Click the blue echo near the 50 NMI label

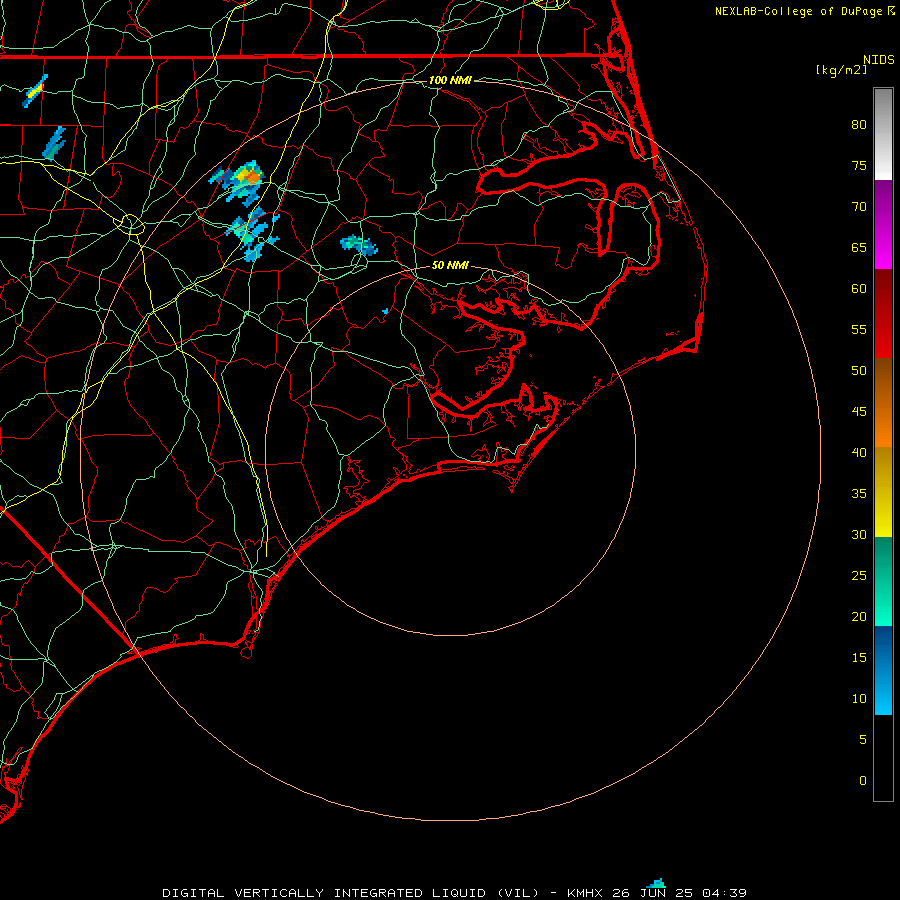point(359,245)
